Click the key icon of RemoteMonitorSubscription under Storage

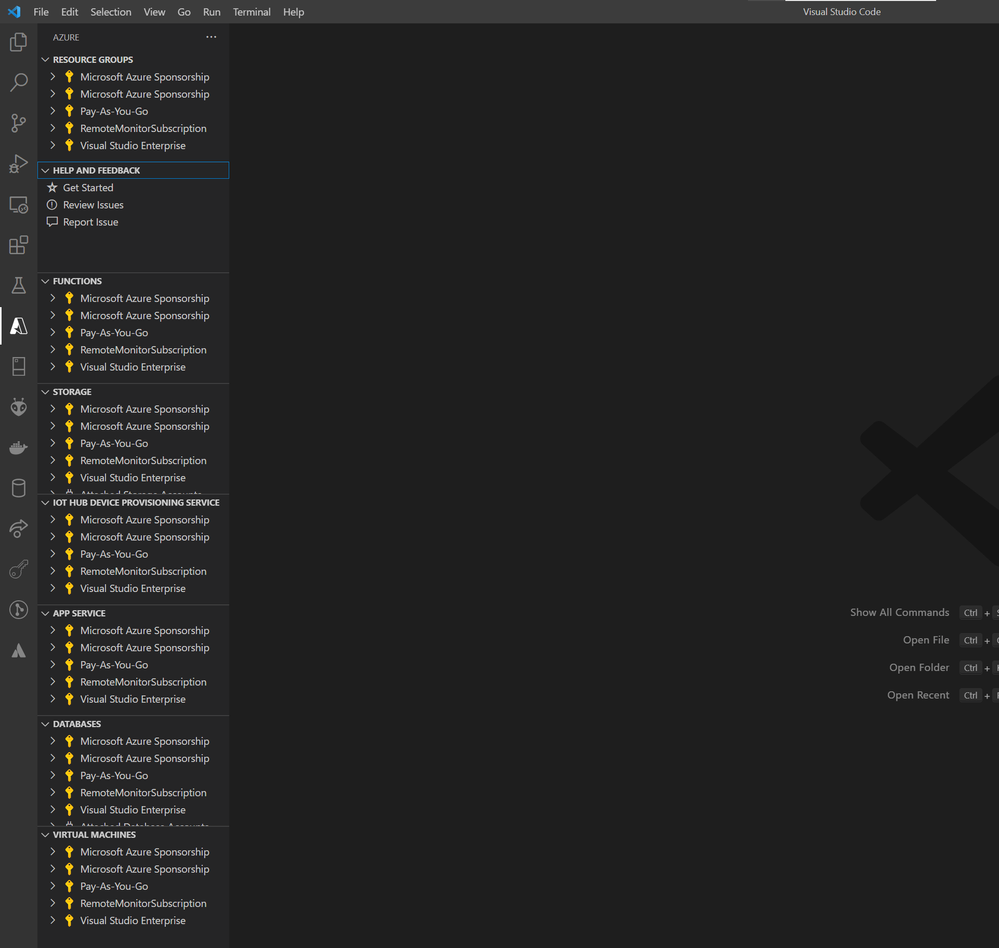[x=69, y=461]
